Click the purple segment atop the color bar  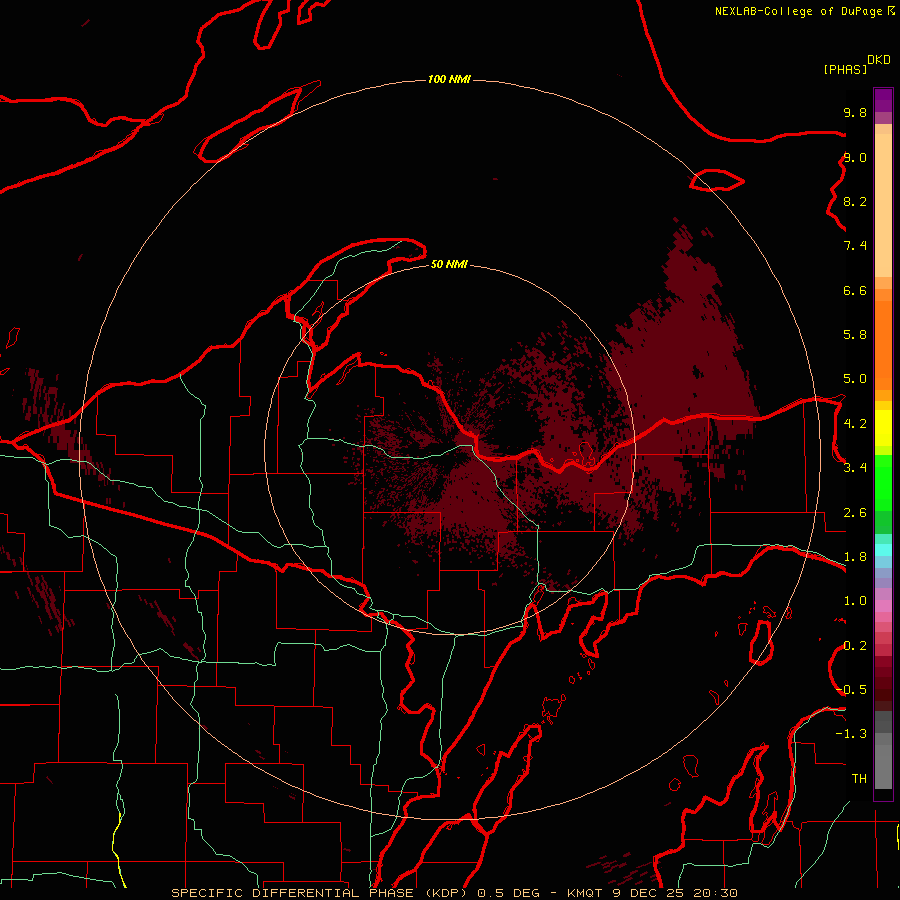click(883, 100)
